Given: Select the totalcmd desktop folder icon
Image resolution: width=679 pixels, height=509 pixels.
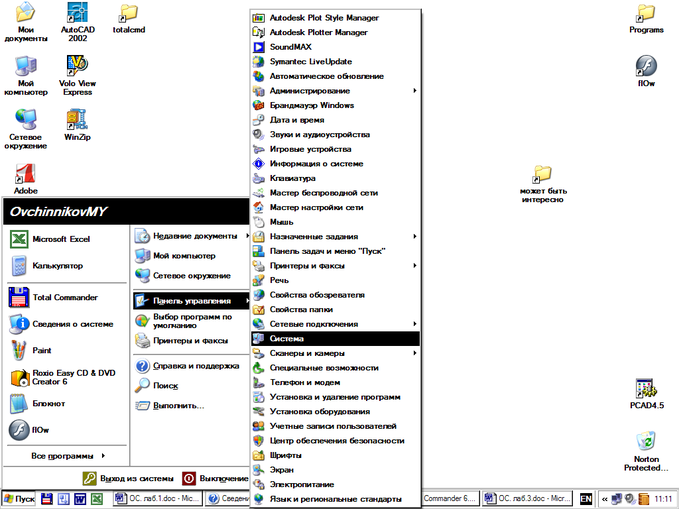Looking at the screenshot, I should (129, 19).
